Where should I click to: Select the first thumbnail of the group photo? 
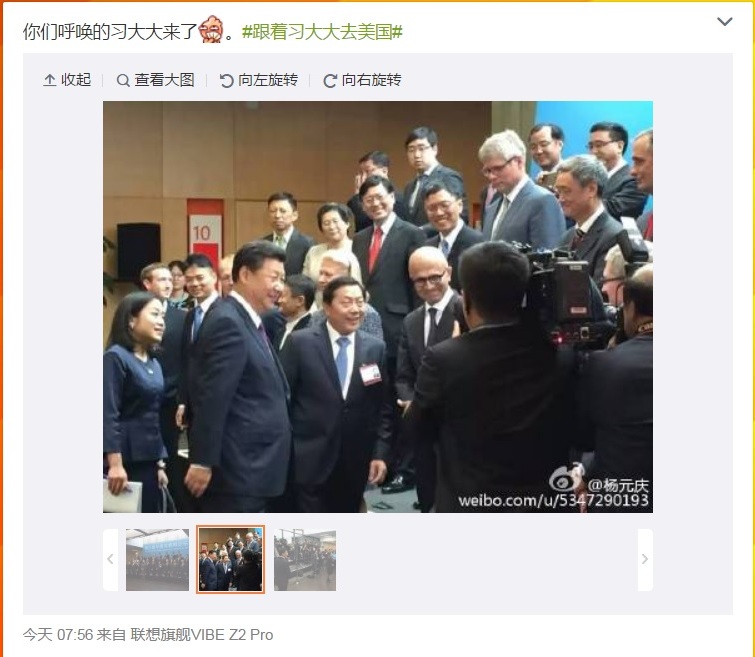157,560
